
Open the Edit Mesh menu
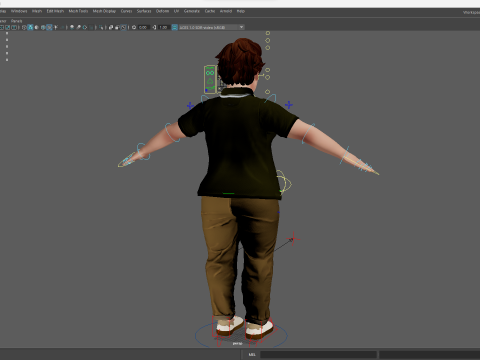click(x=55, y=11)
